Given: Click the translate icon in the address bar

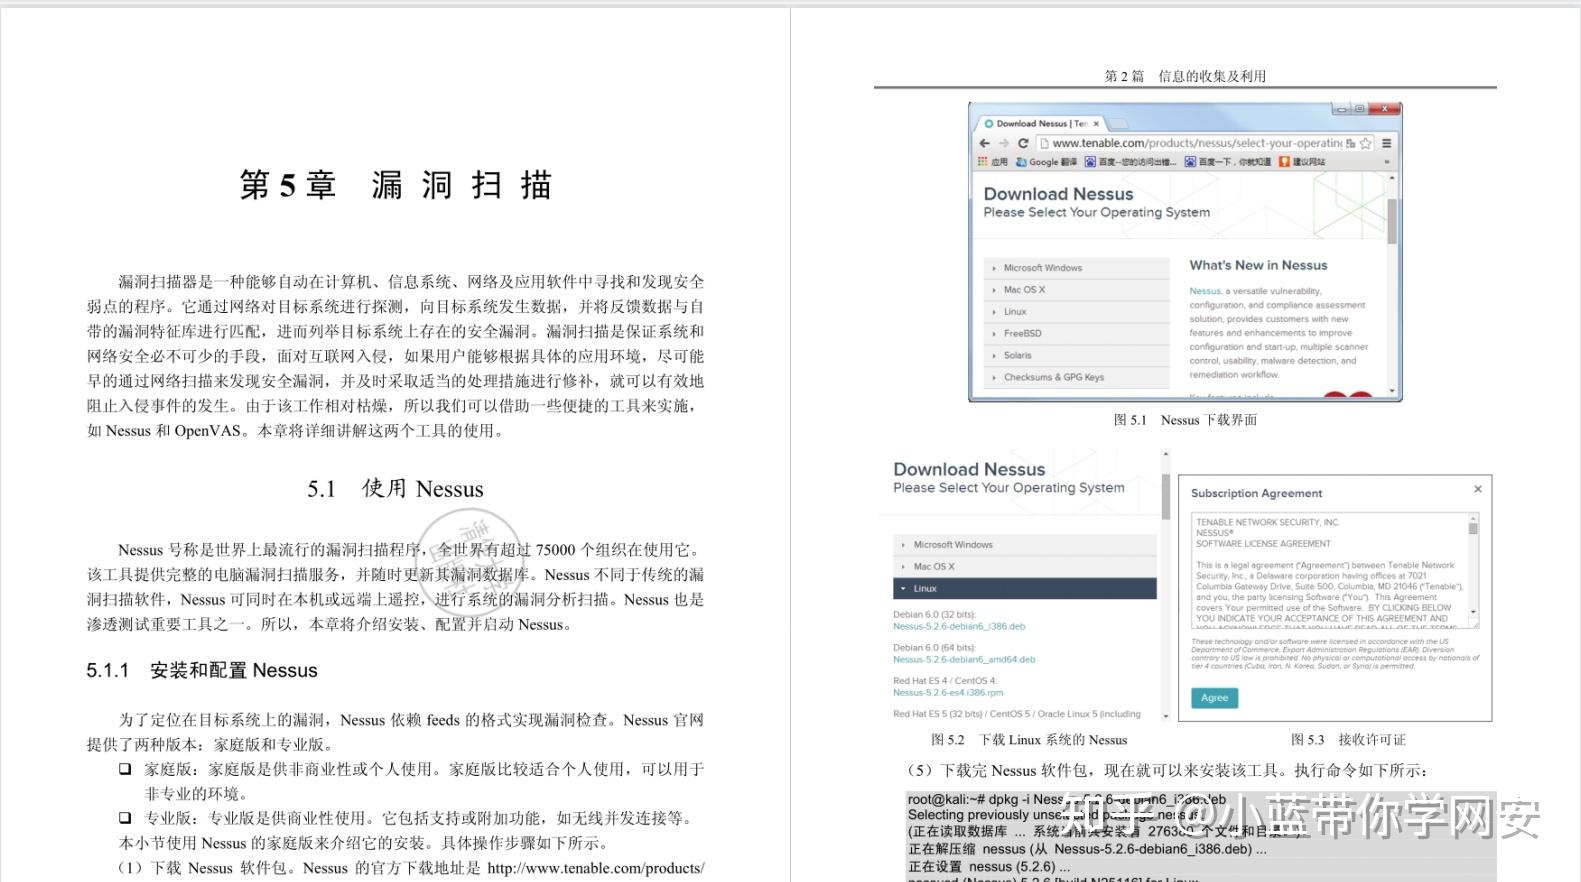Looking at the screenshot, I should pyautogui.click(x=1351, y=143).
